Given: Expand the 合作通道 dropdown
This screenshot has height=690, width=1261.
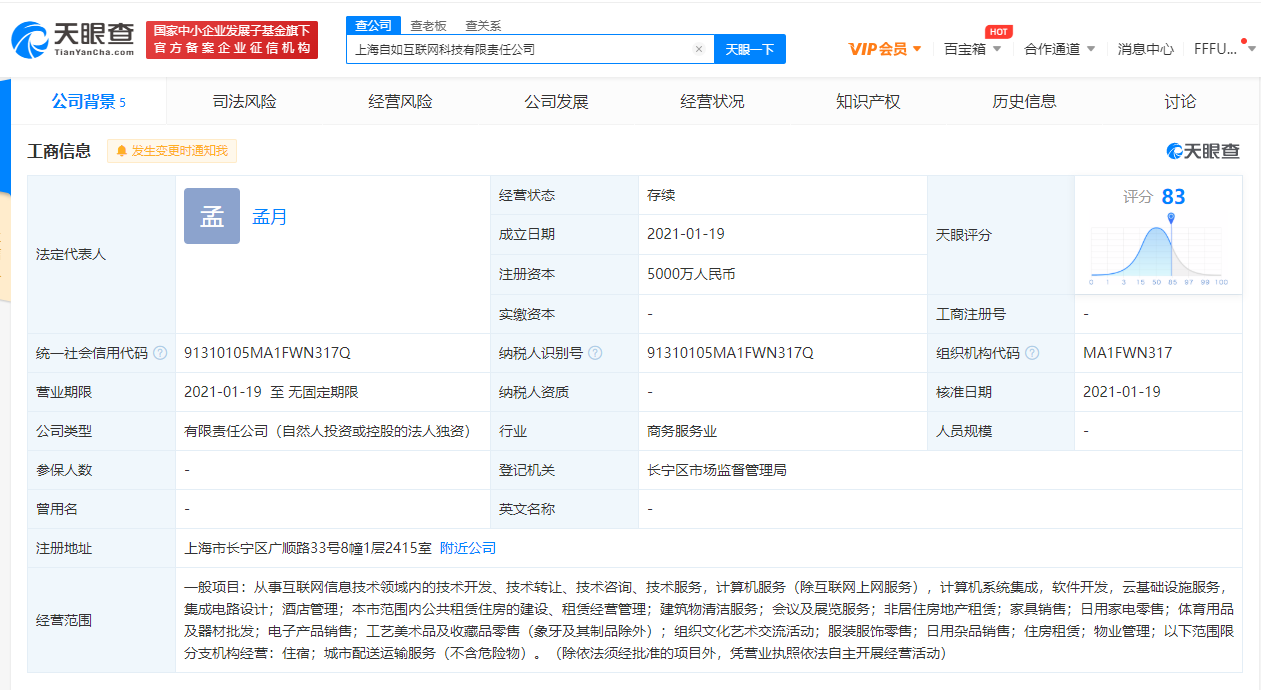Looking at the screenshot, I should [x=1059, y=49].
